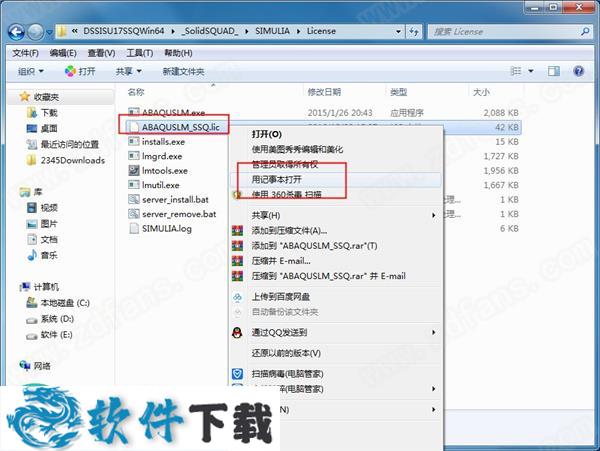The image size is (600, 451).
Task: Choose 还原以前的版本(V) in context menu
Action: pyautogui.click(x=286, y=353)
